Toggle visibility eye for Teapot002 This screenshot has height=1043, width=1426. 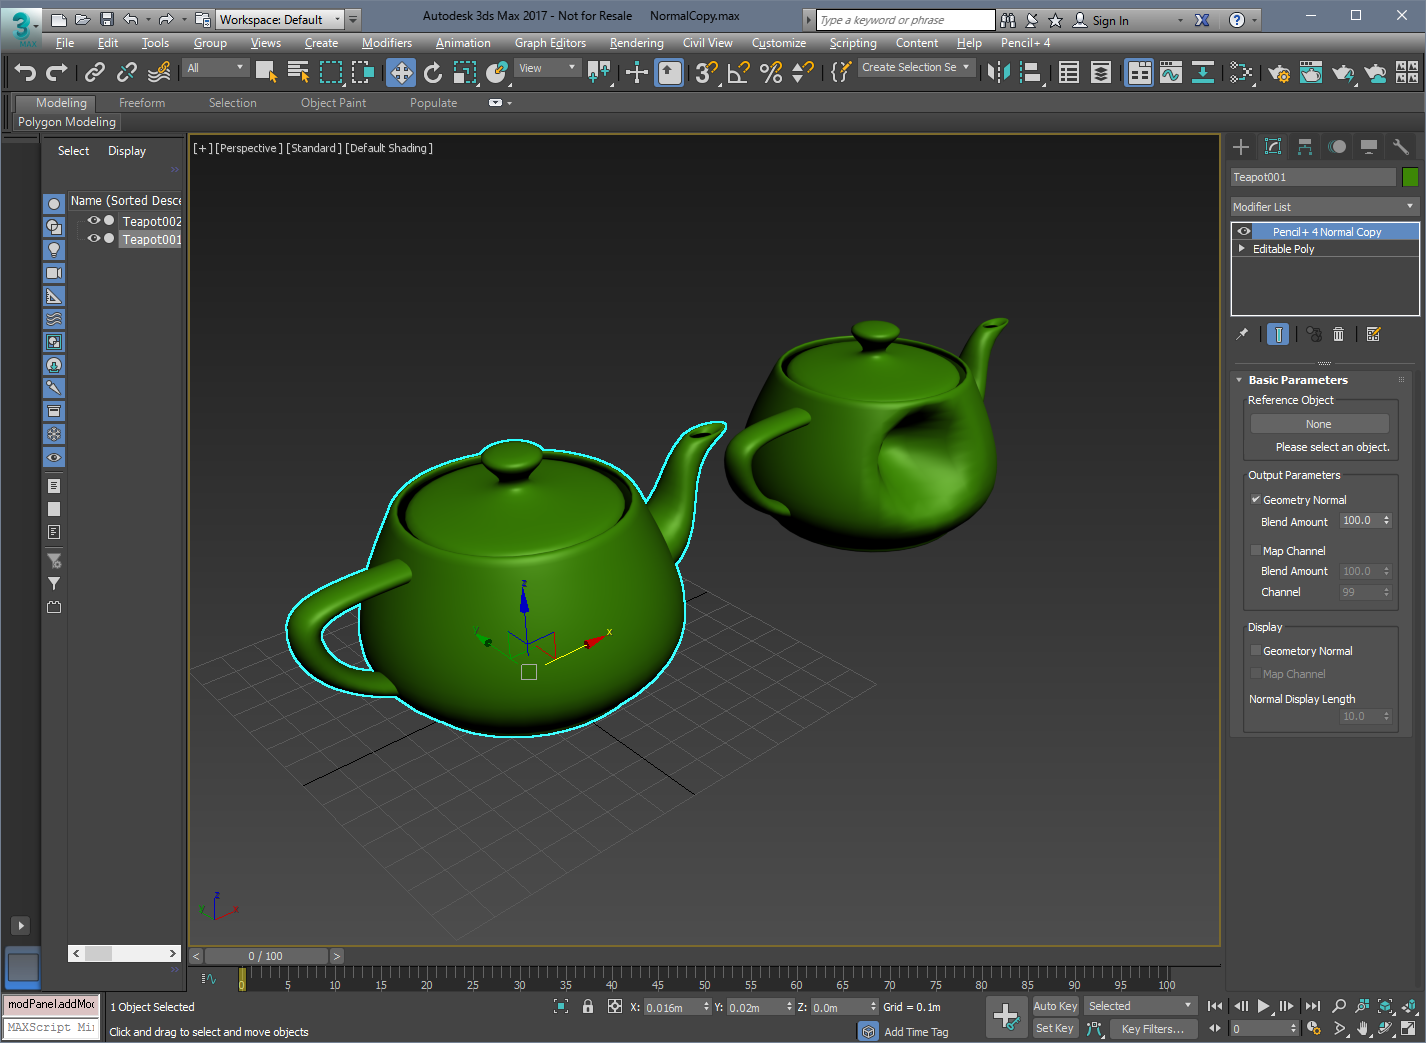click(94, 221)
